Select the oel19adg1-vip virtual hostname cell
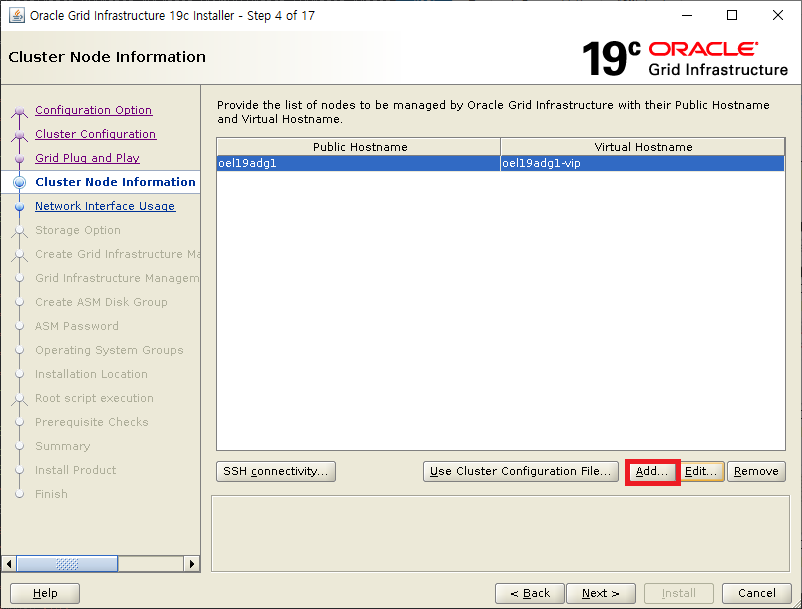802x609 pixels. click(642, 163)
